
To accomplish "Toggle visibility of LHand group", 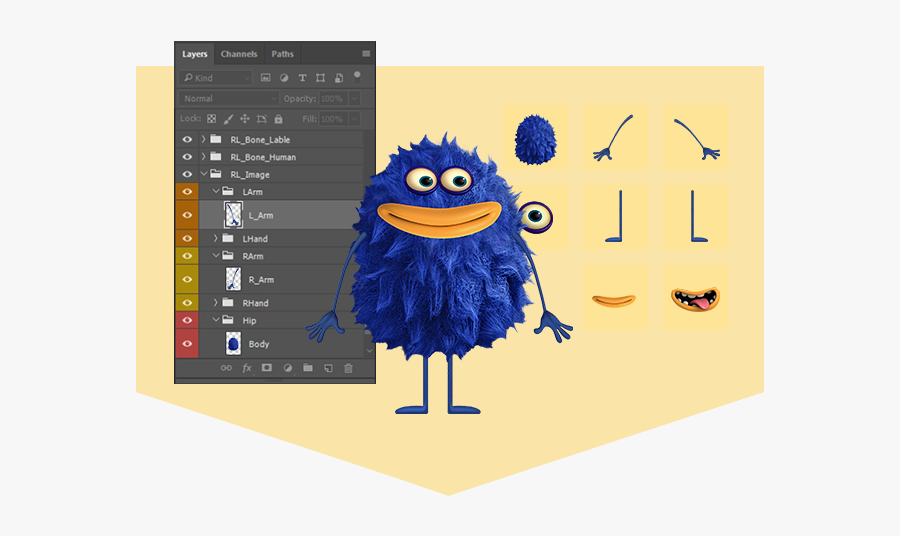I will coord(187,238).
